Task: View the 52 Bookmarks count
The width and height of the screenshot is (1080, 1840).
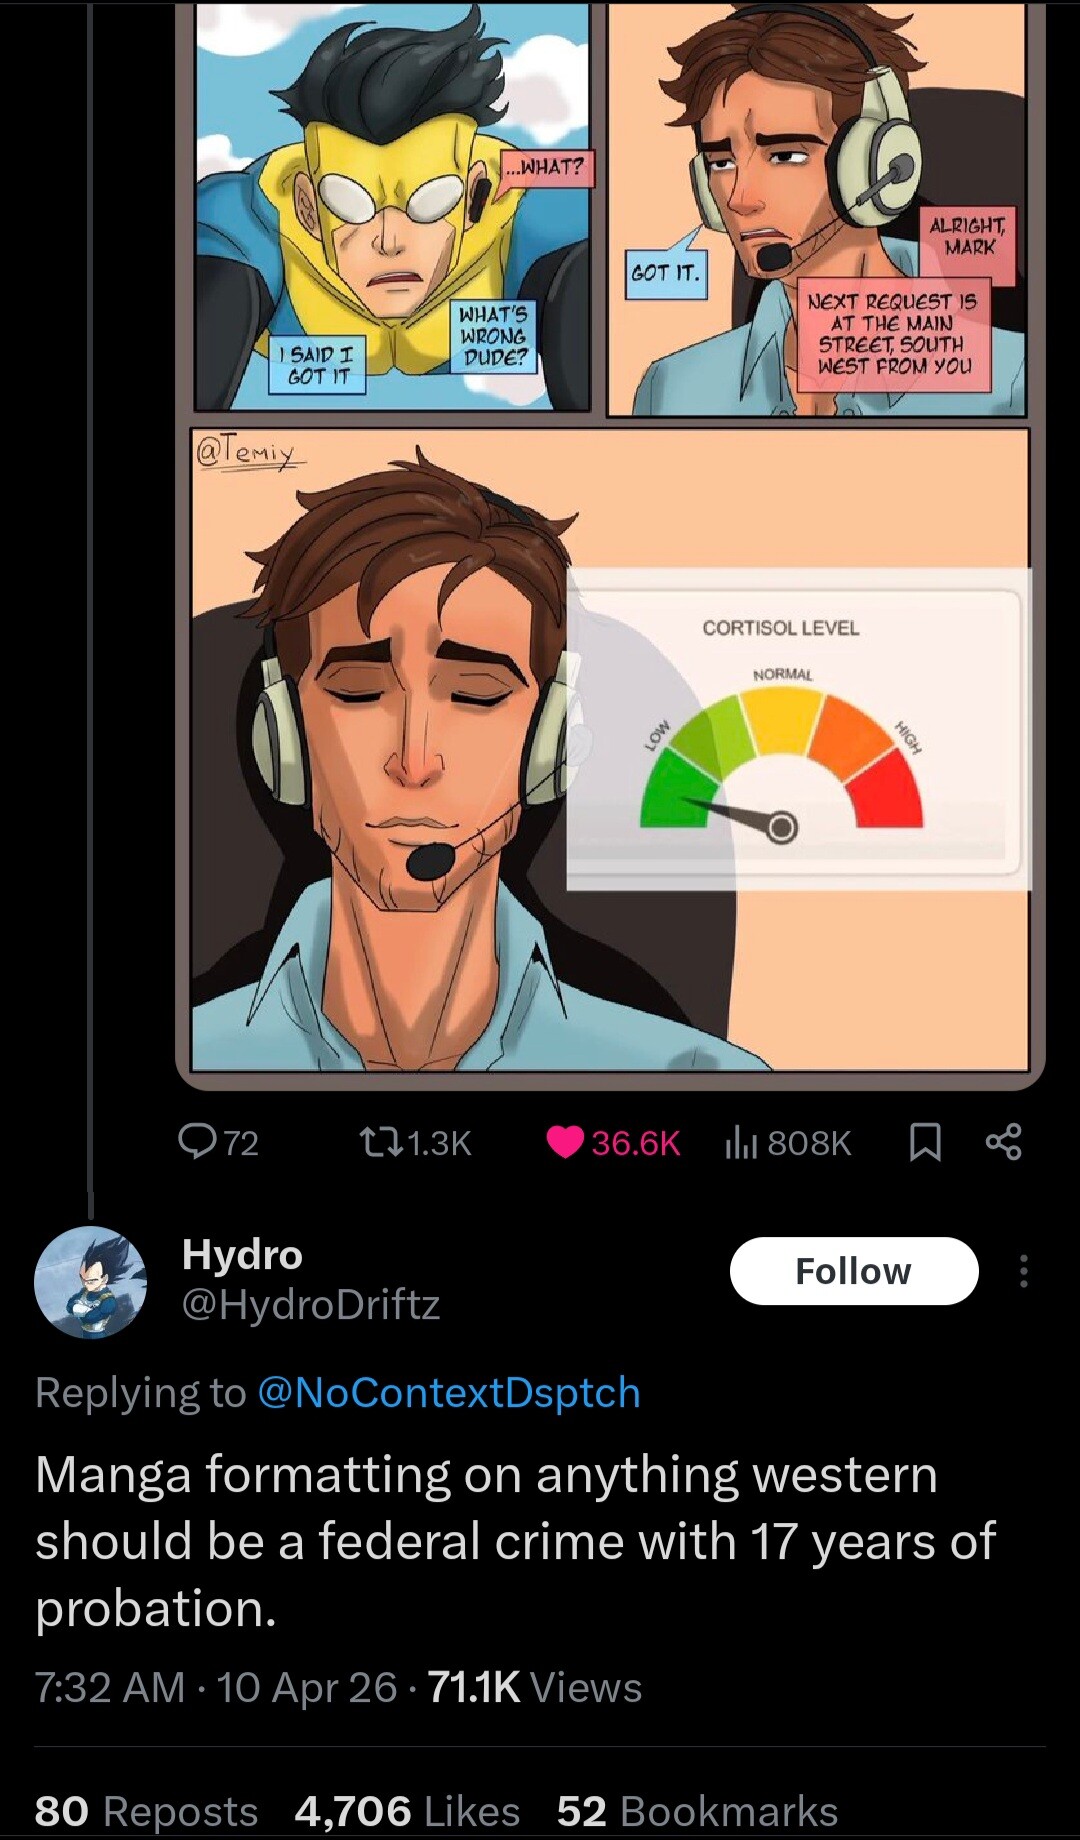Action: [697, 1811]
